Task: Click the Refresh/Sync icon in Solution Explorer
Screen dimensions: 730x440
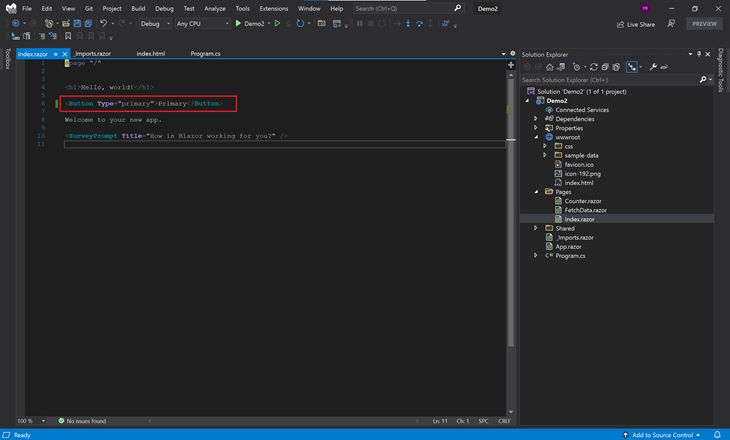Action: 594,67
